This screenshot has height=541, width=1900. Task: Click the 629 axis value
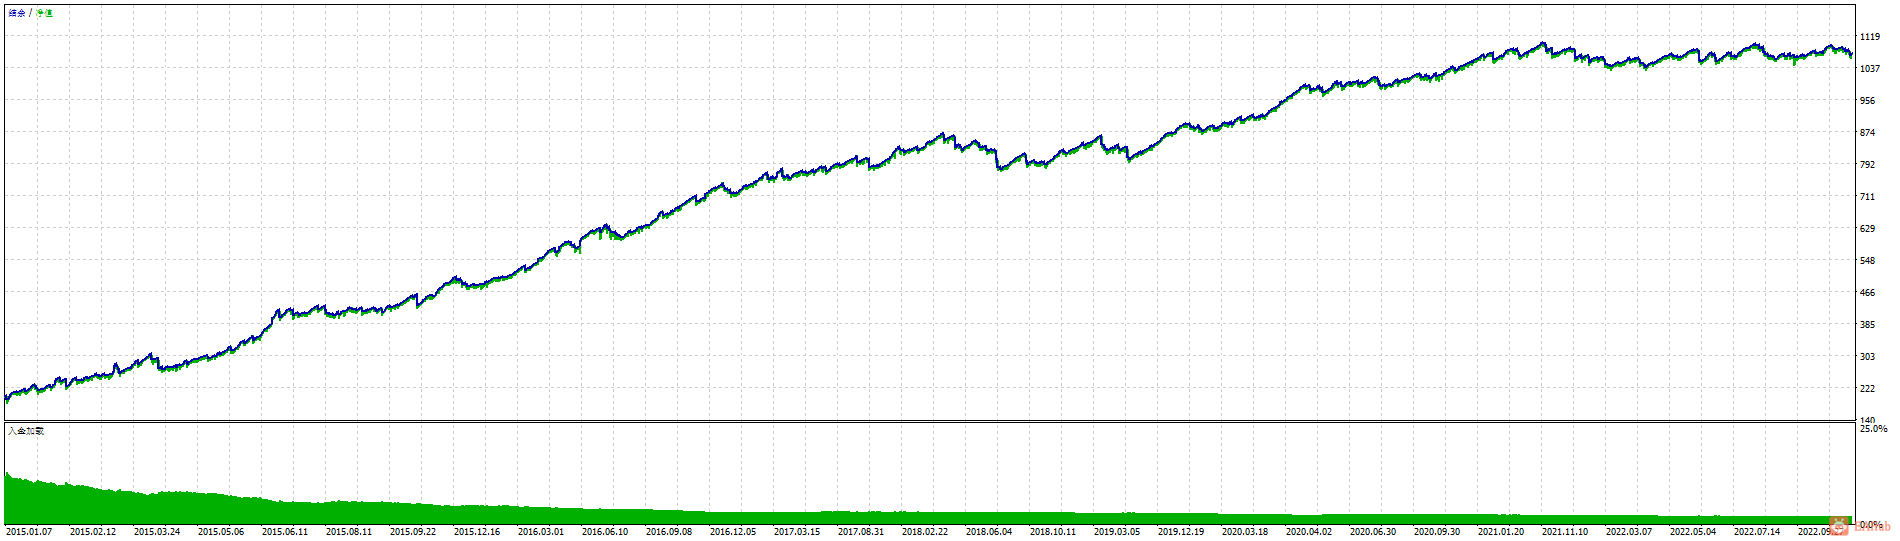(1867, 229)
